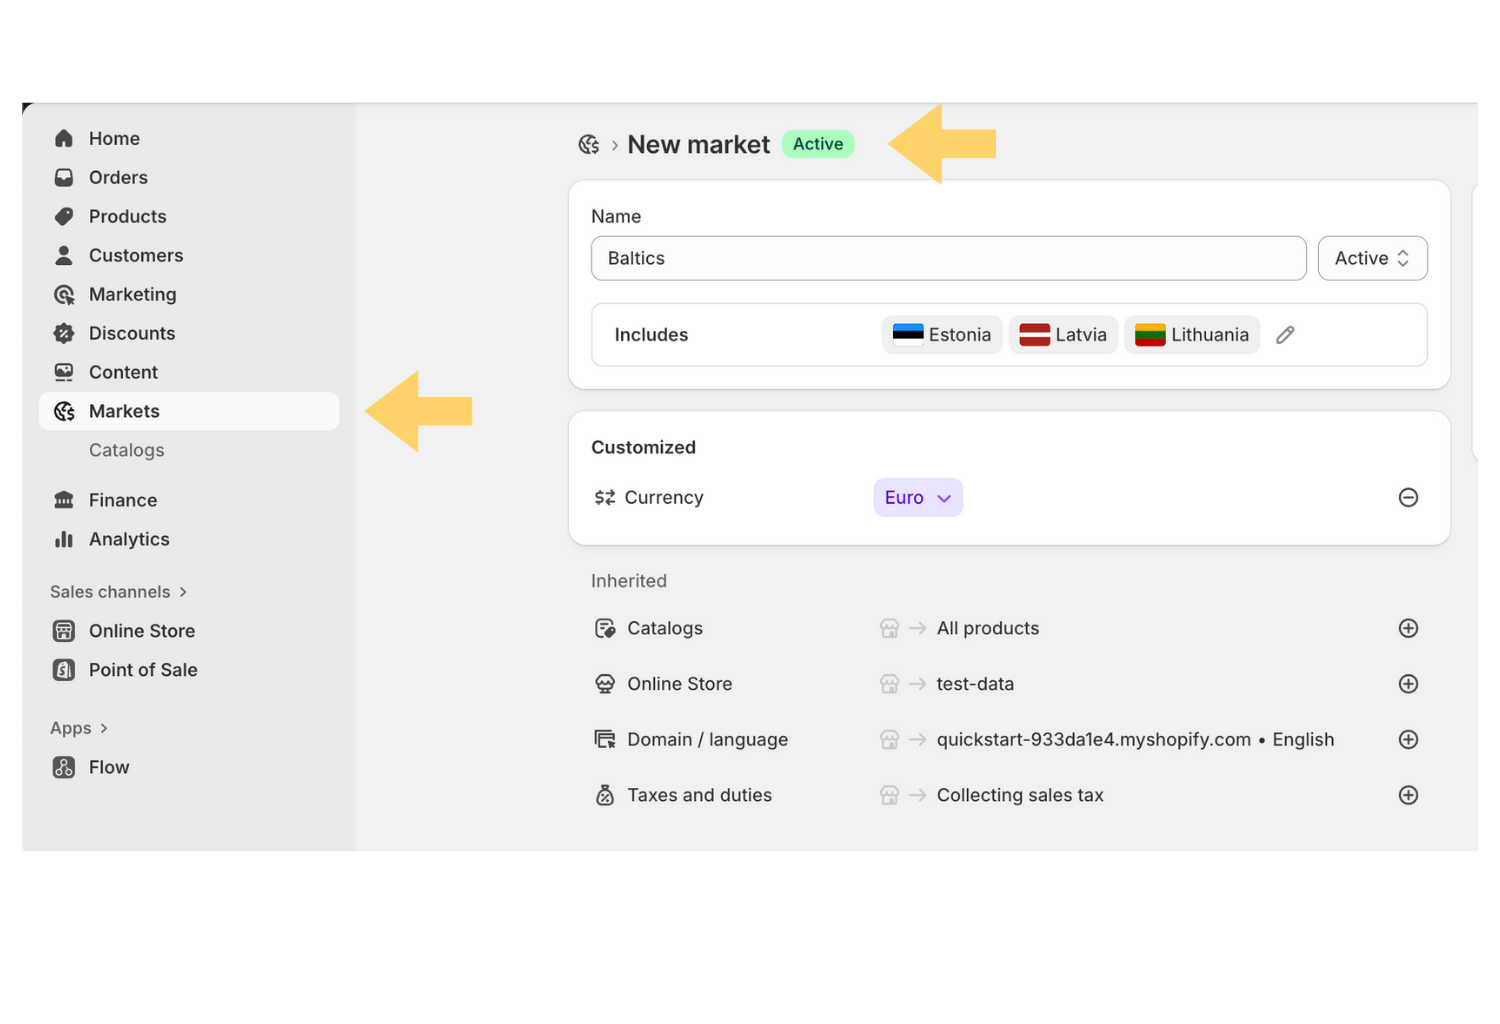This screenshot has height=1024, width=1500.
Task: Click the plus icon for Catalogs row
Action: 1408,628
